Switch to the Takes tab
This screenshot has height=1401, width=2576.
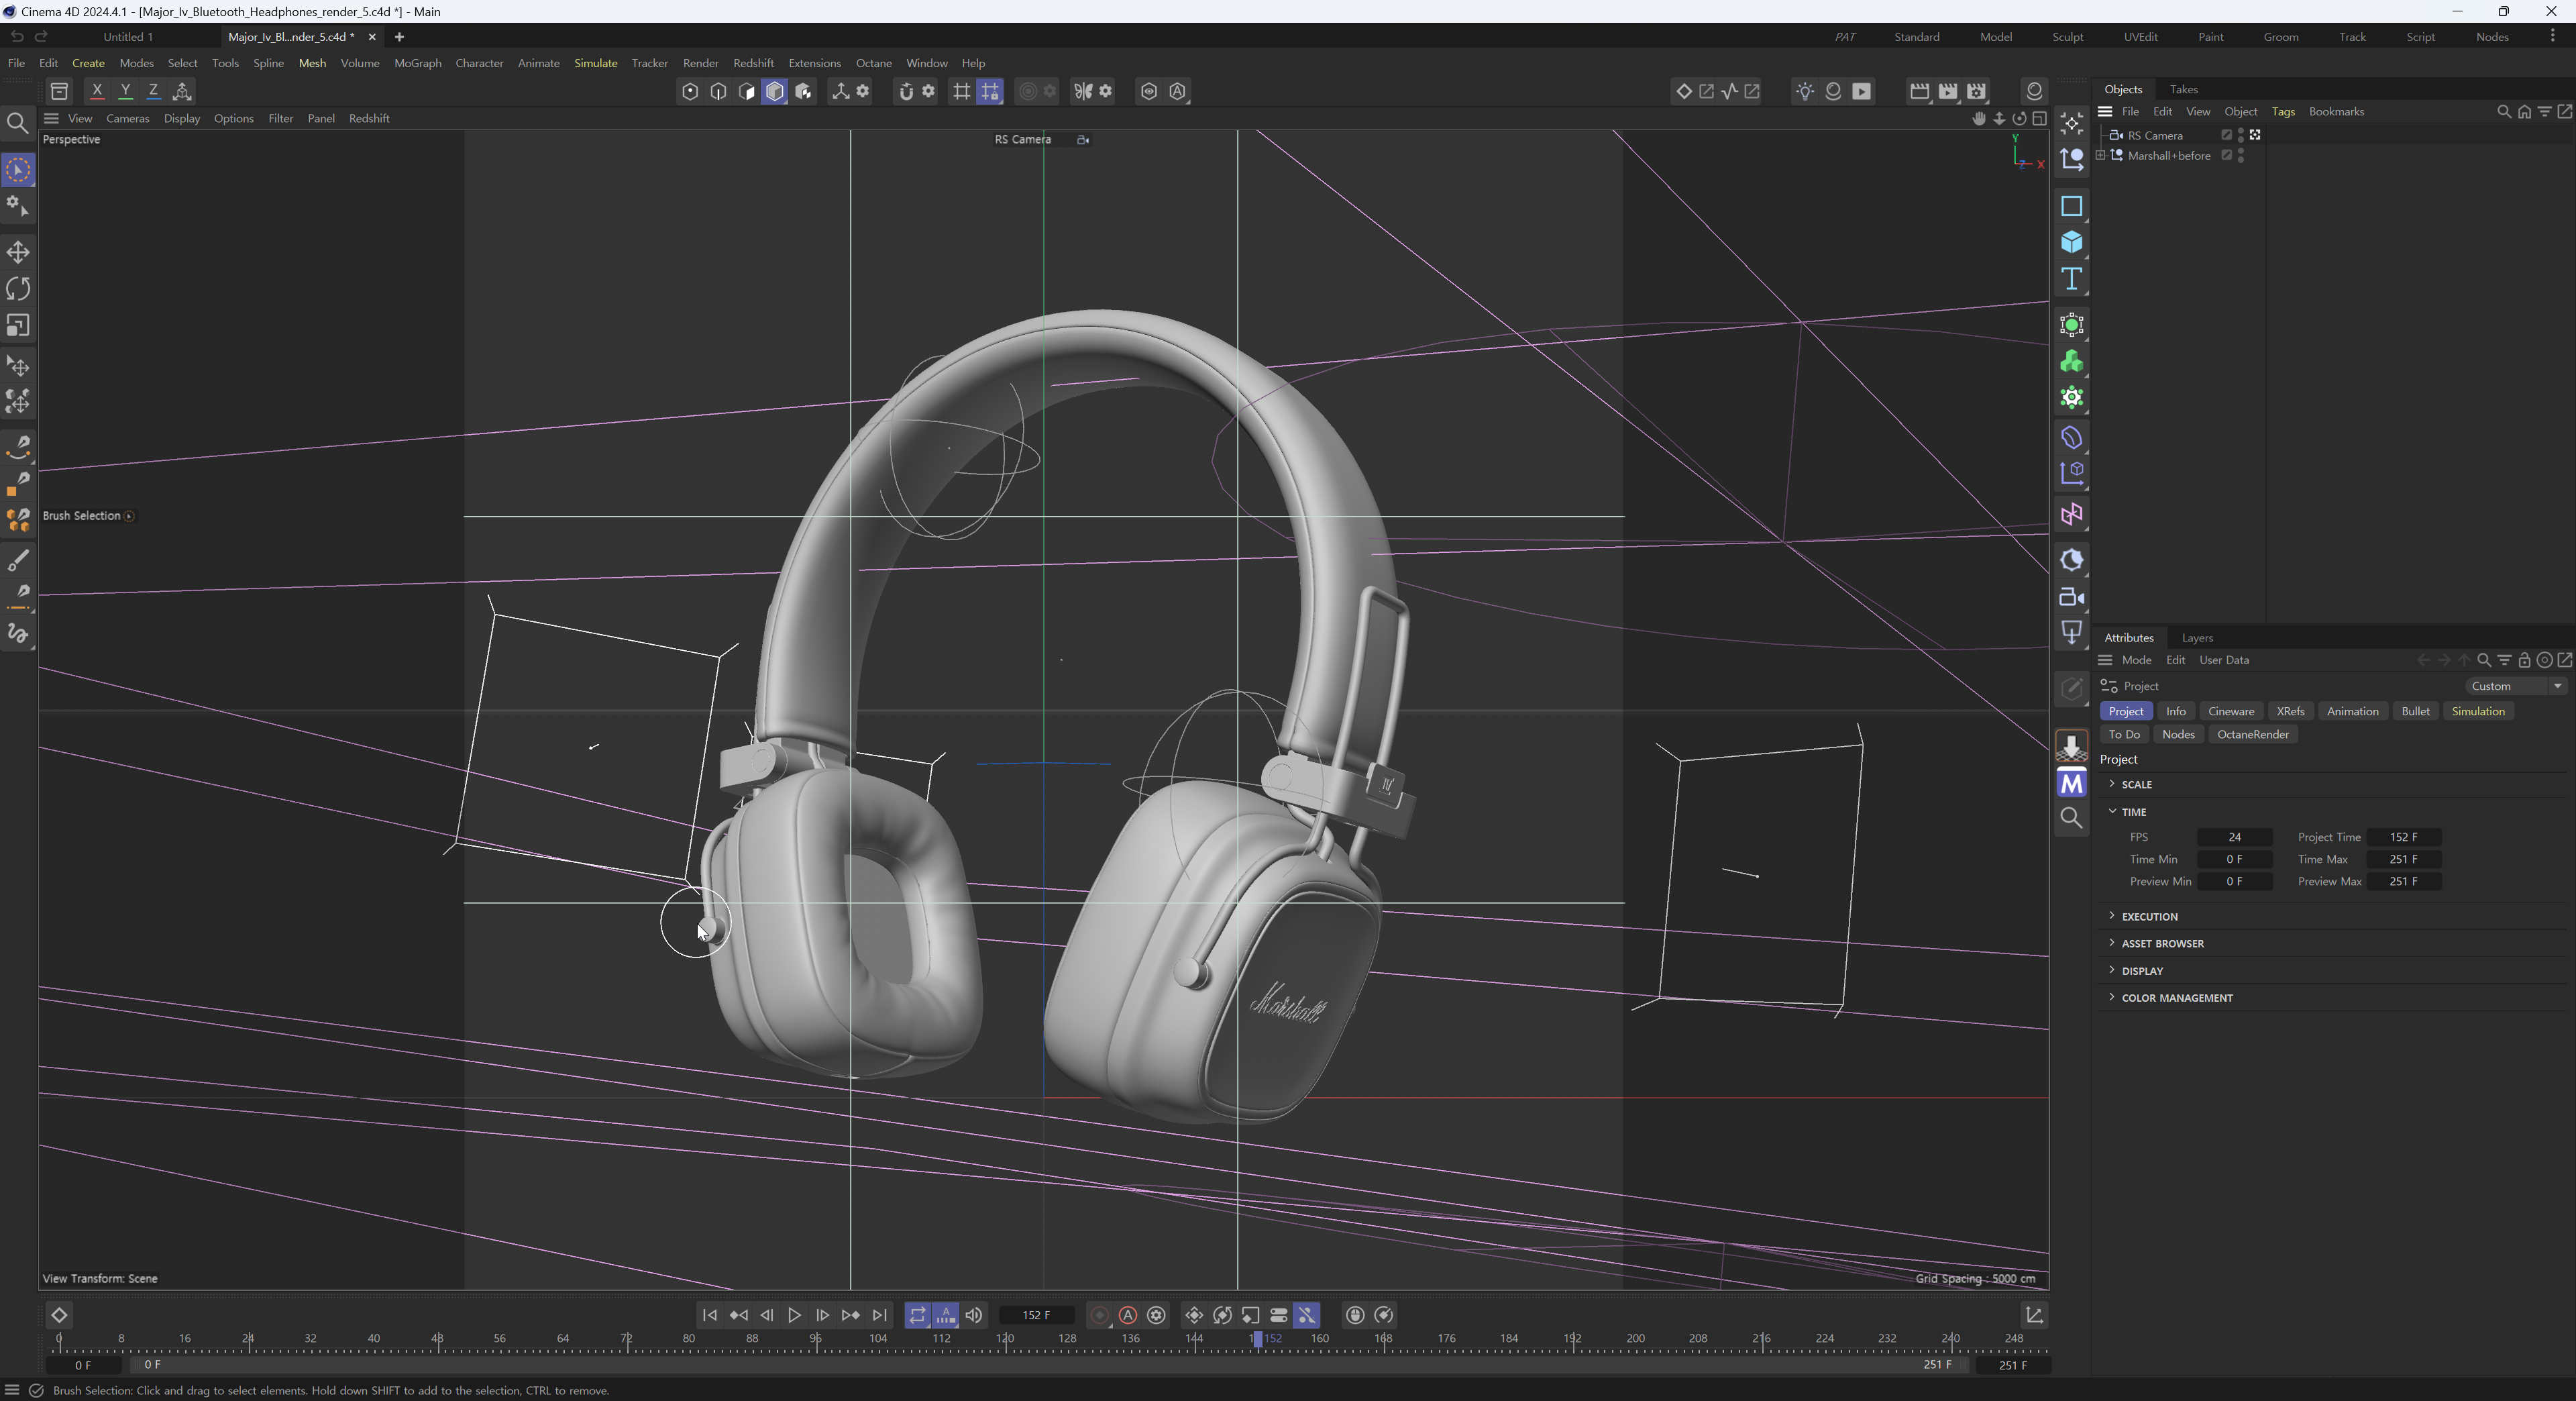coord(2183,89)
